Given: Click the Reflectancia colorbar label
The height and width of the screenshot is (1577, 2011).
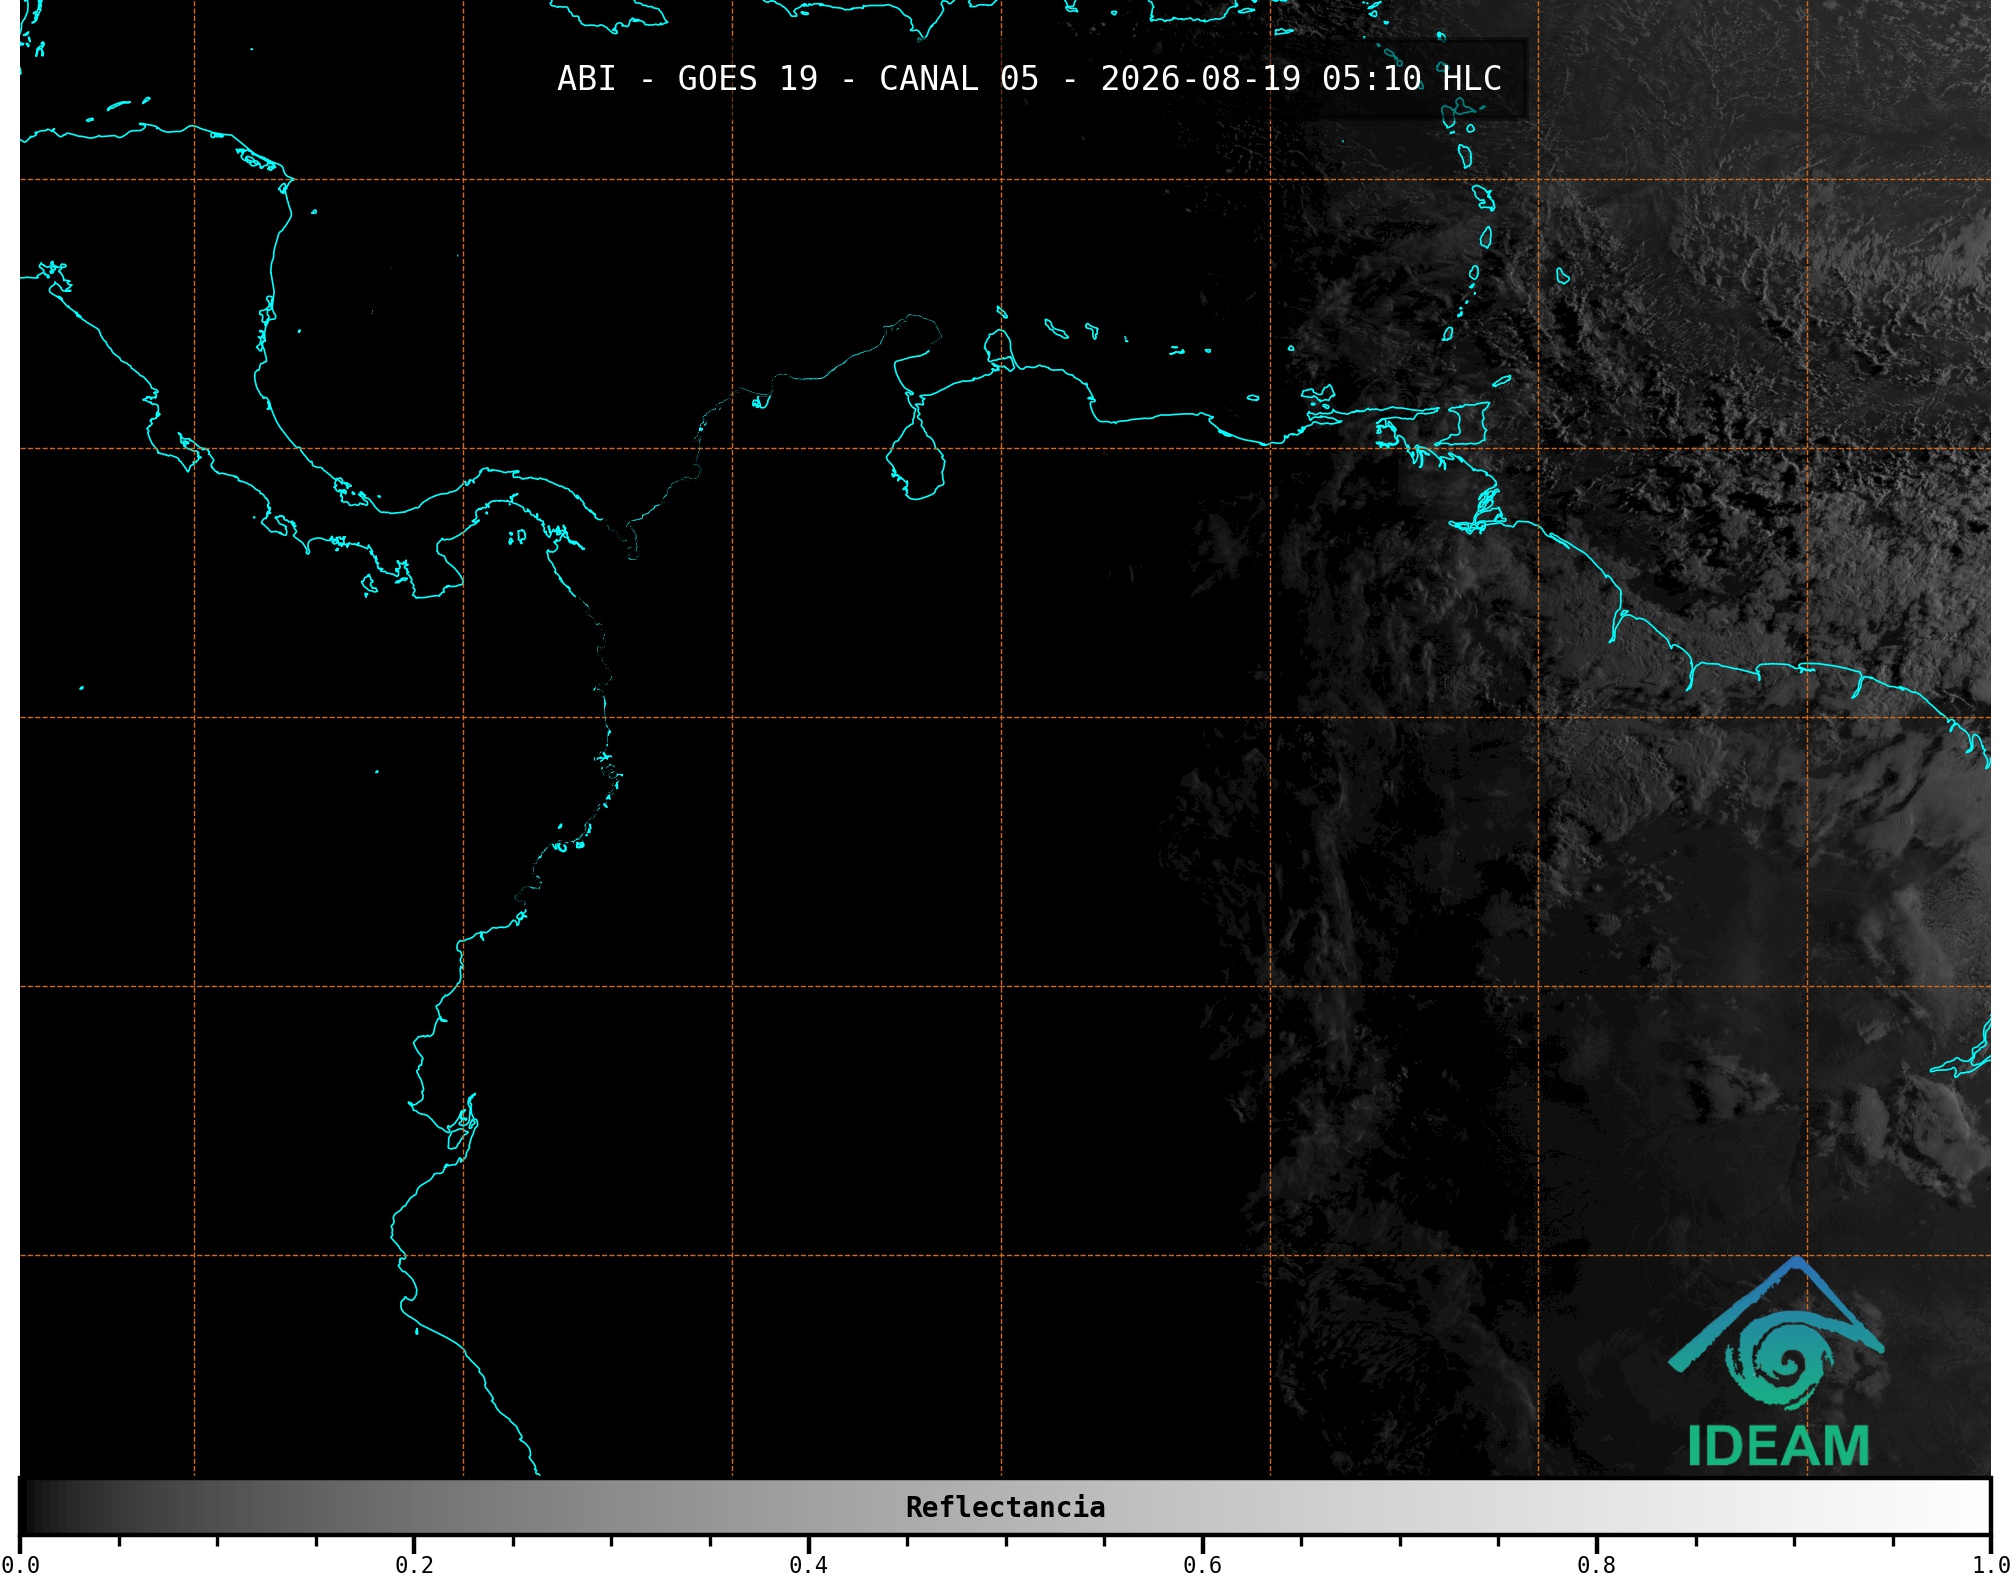Looking at the screenshot, I should pyautogui.click(x=1005, y=1507).
